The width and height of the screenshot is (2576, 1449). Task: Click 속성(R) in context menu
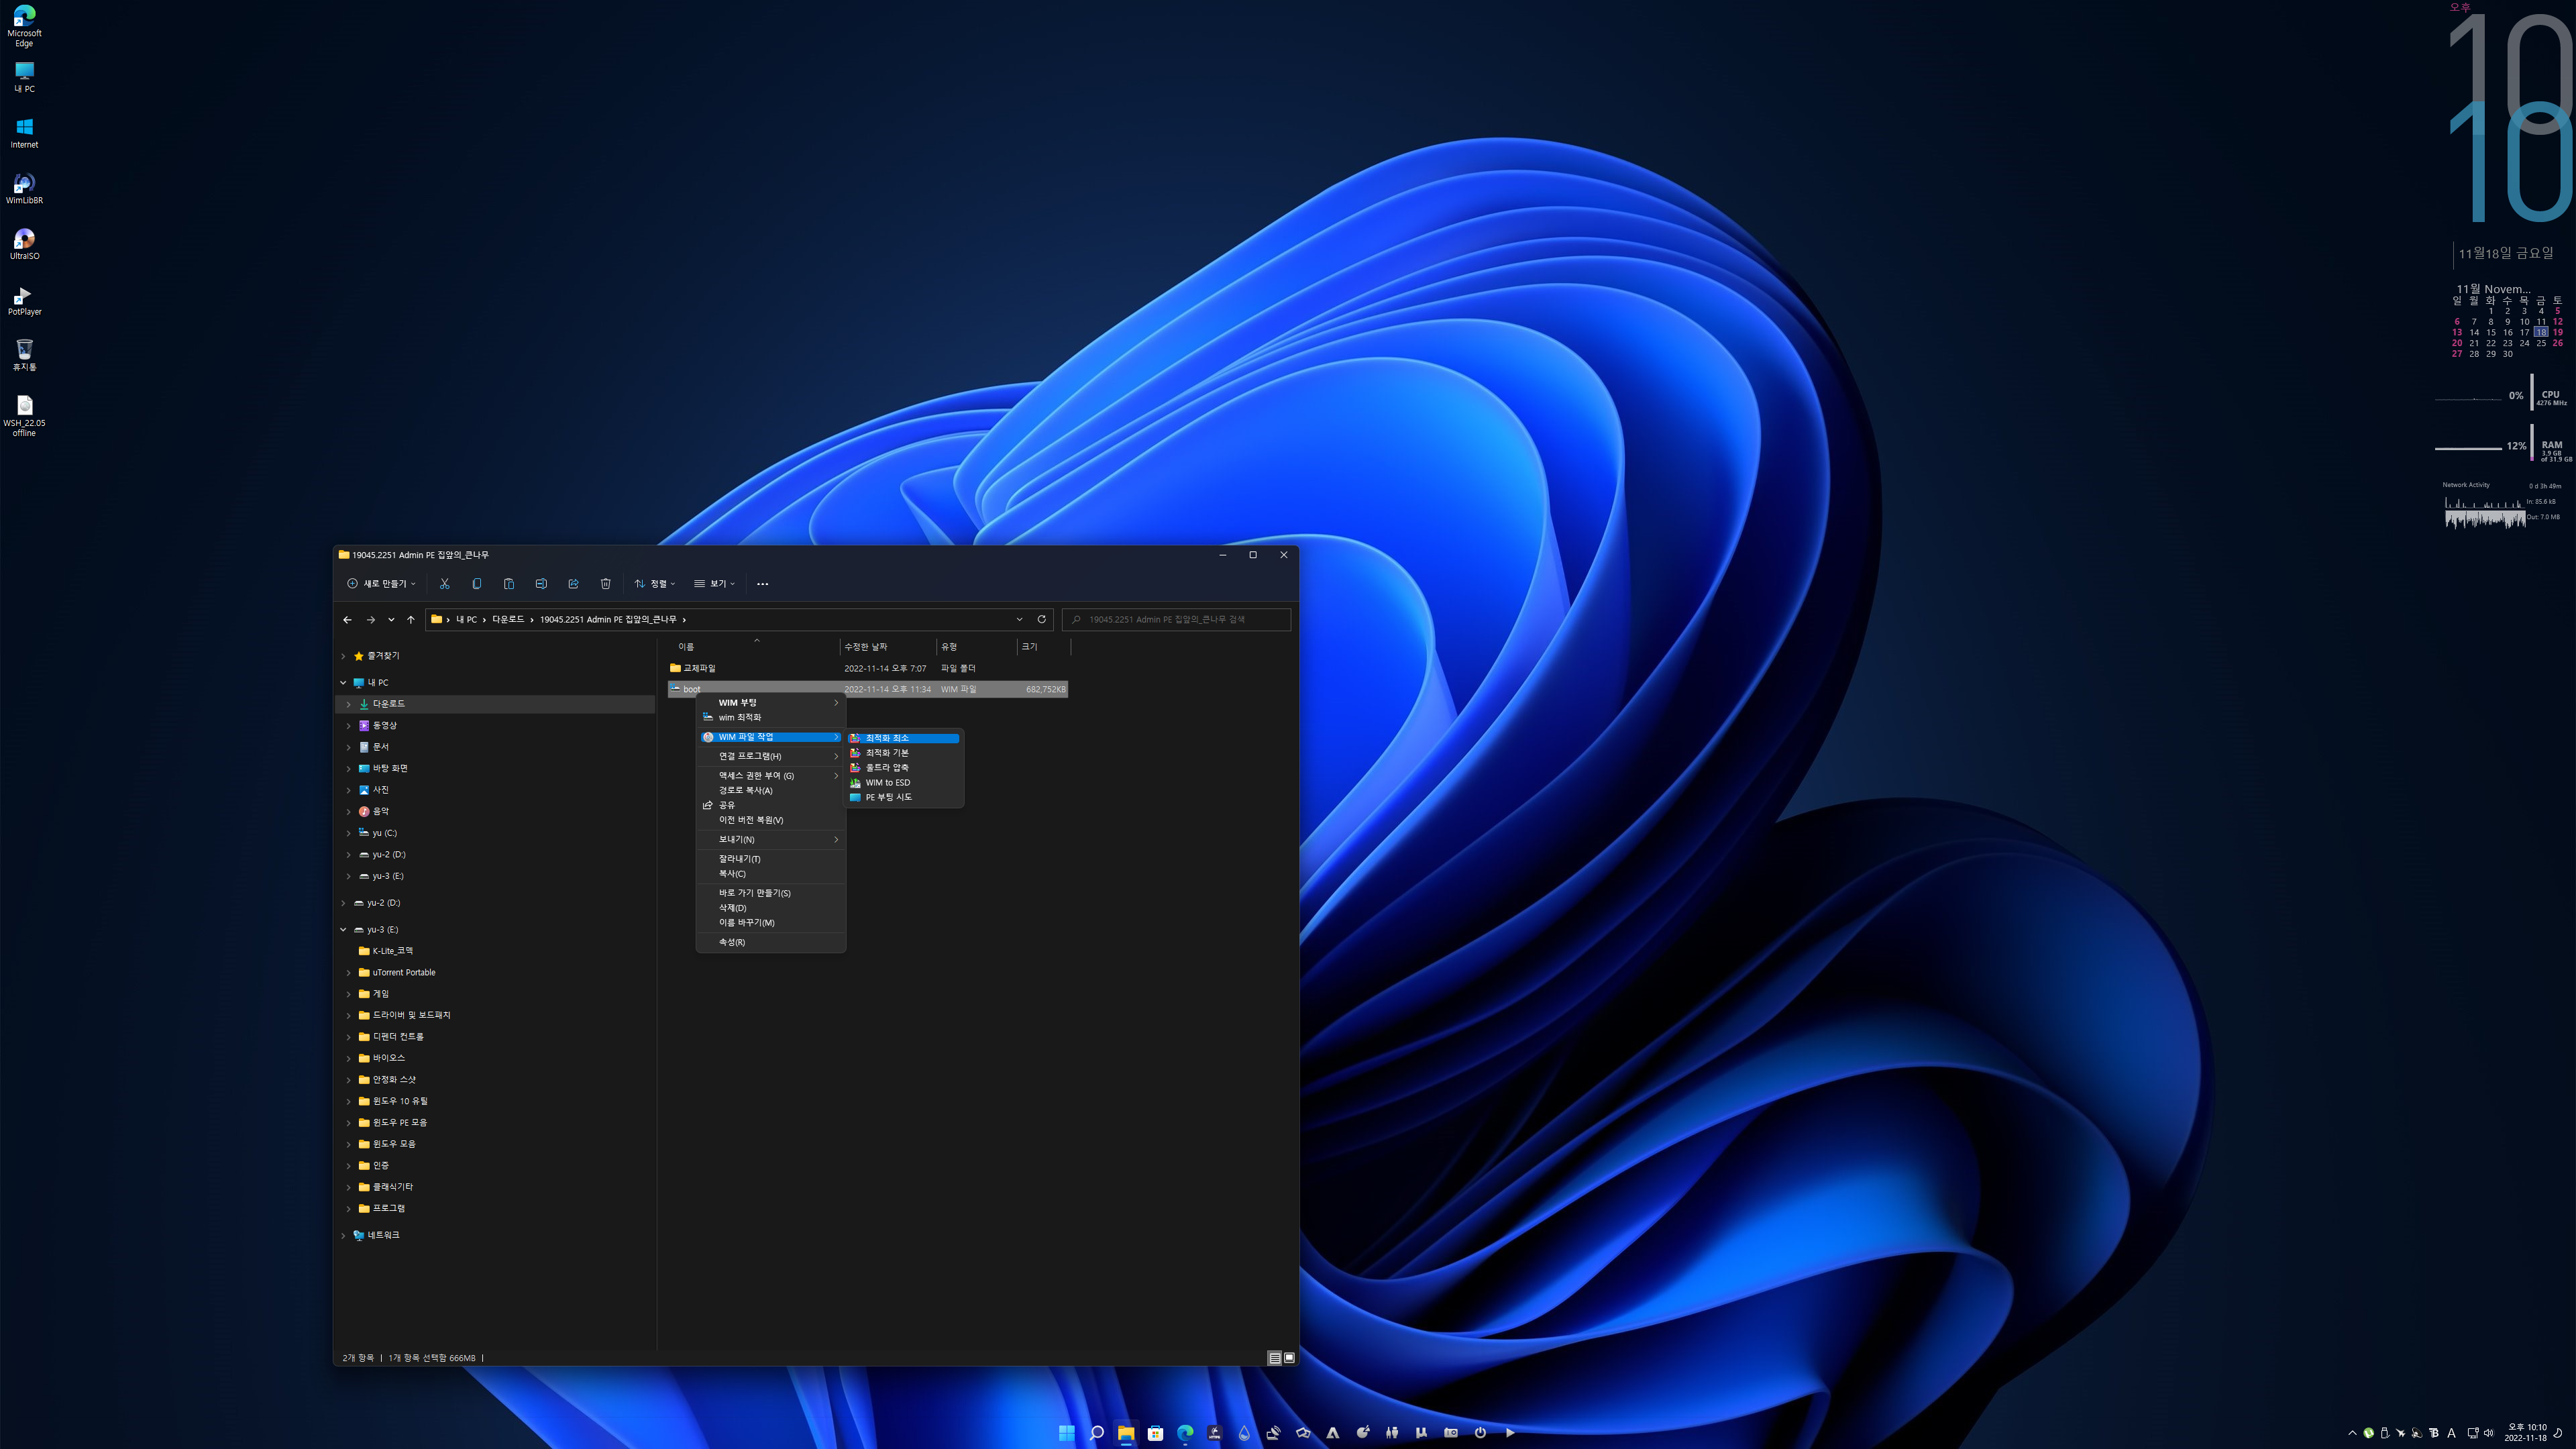(x=771, y=942)
